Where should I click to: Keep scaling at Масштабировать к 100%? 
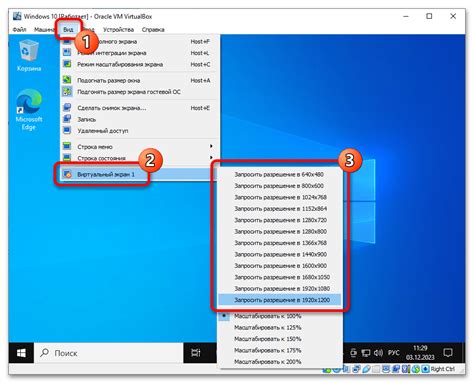point(280,316)
